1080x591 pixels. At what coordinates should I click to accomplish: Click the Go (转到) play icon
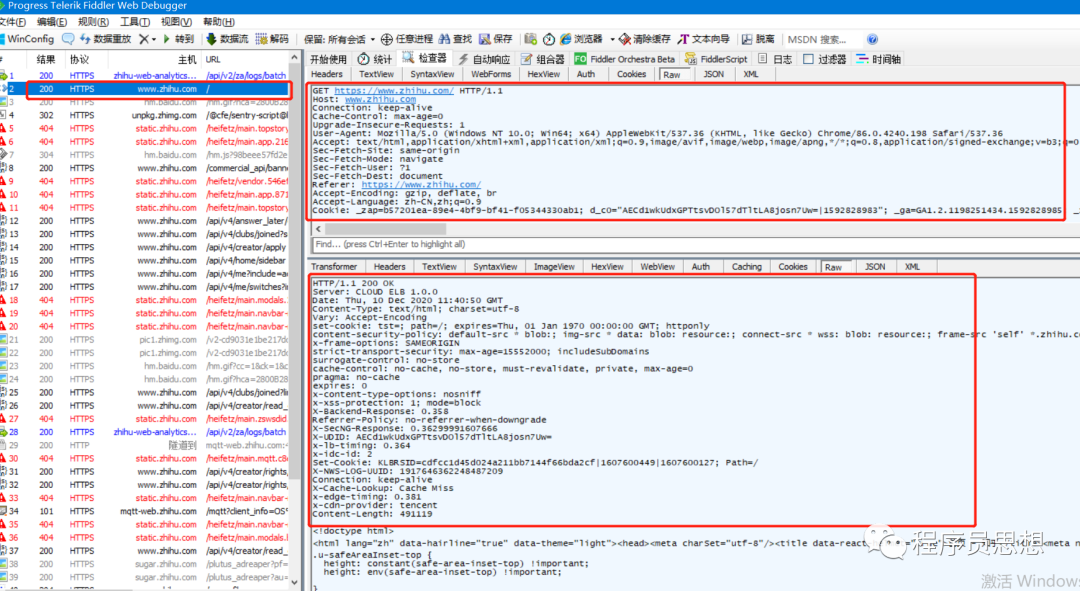[166, 39]
